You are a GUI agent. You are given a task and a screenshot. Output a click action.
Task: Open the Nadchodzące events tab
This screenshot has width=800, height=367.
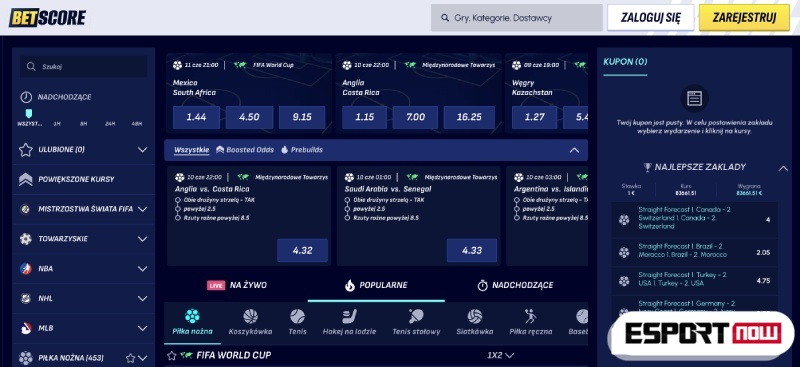click(515, 285)
